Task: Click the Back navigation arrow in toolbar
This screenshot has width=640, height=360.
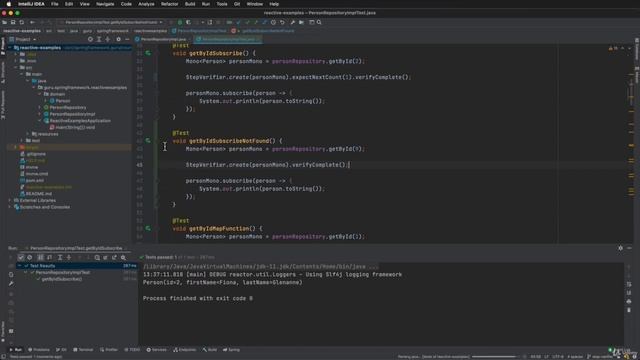Action: pos(32,22)
